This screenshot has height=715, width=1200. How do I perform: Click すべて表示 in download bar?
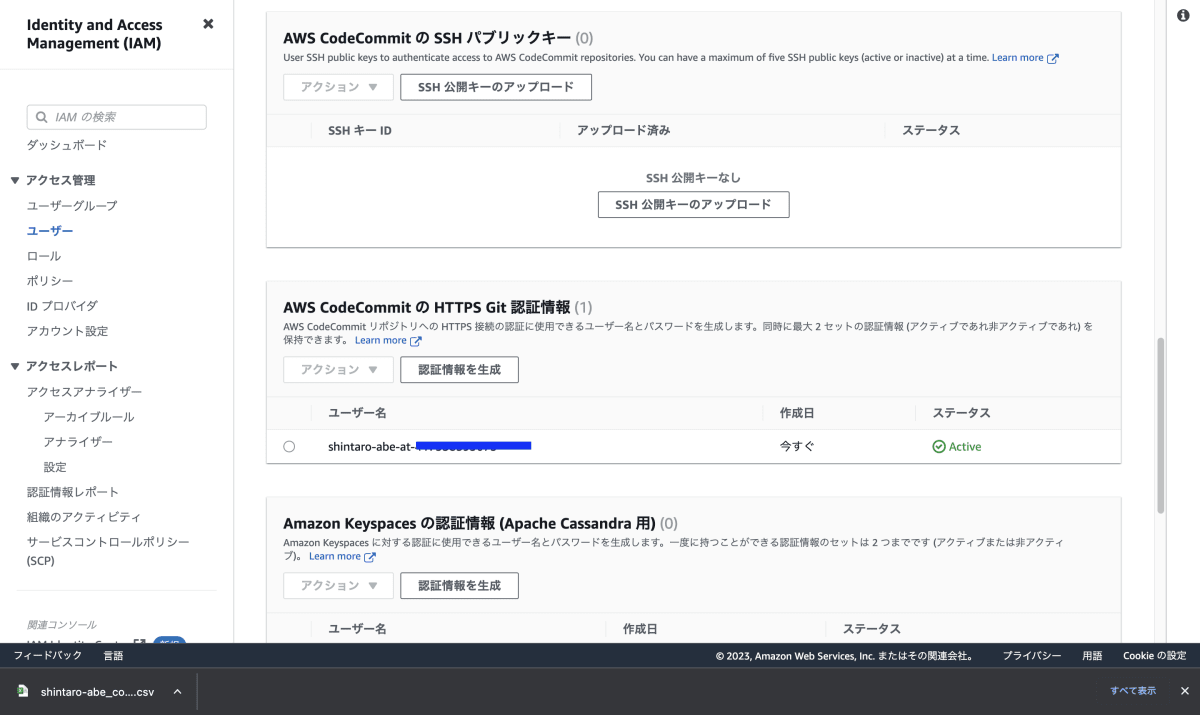coord(1133,691)
